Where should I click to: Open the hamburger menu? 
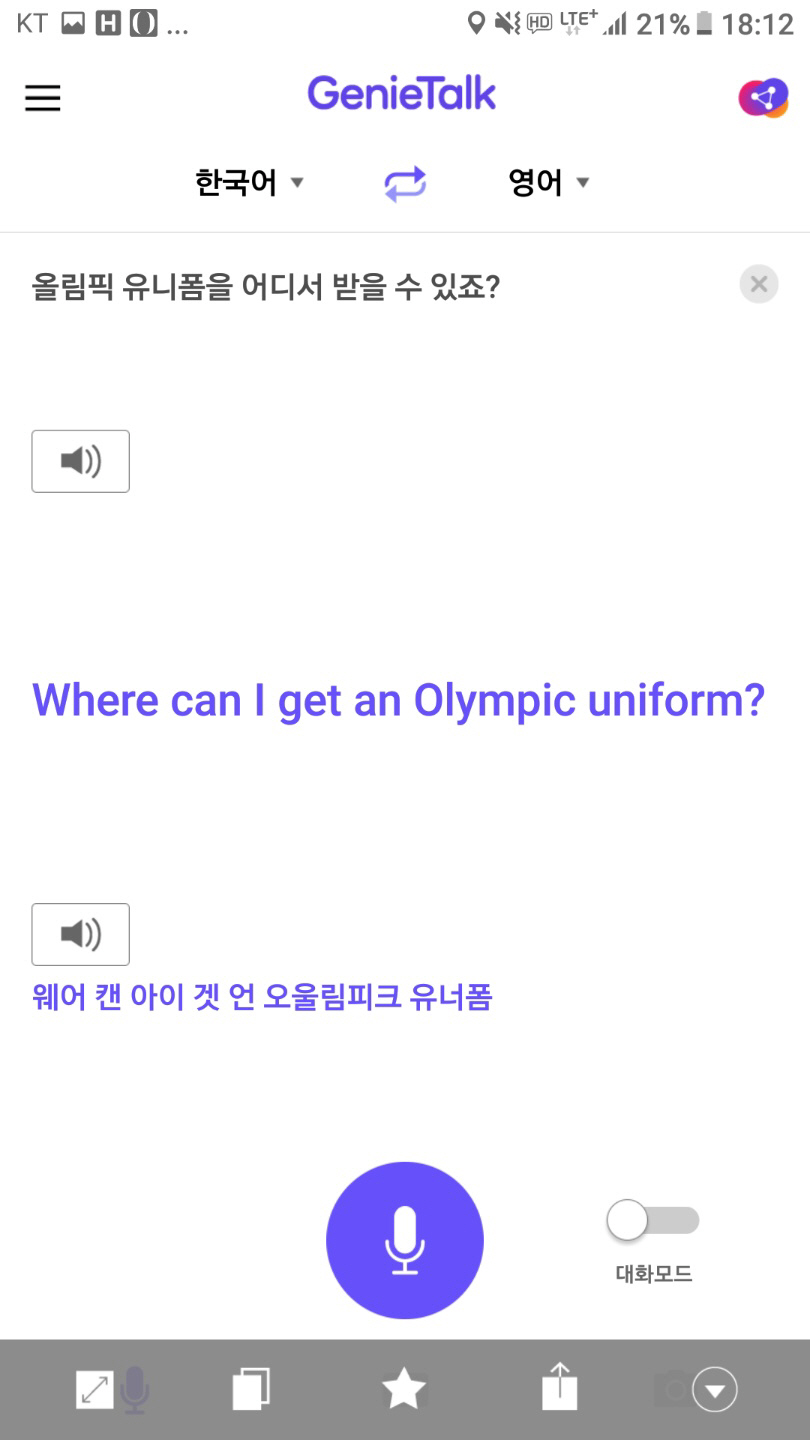point(43,97)
